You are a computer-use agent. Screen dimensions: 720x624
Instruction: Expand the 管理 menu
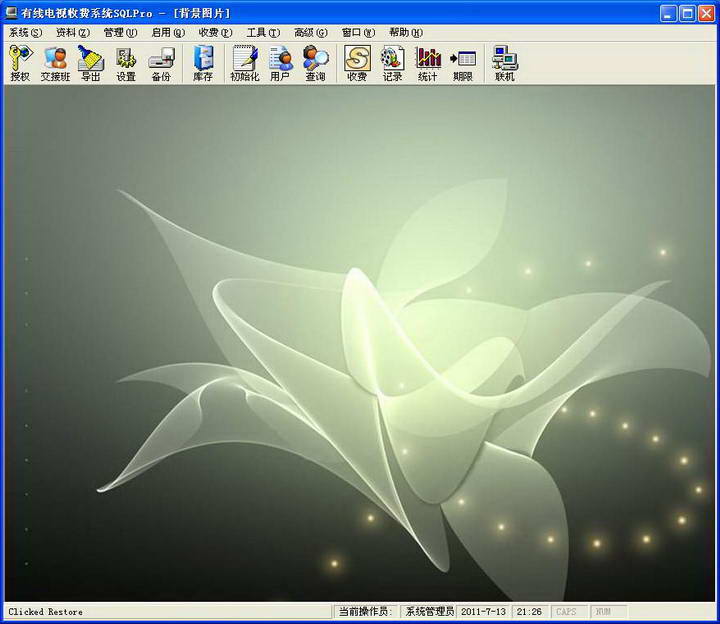[120, 32]
